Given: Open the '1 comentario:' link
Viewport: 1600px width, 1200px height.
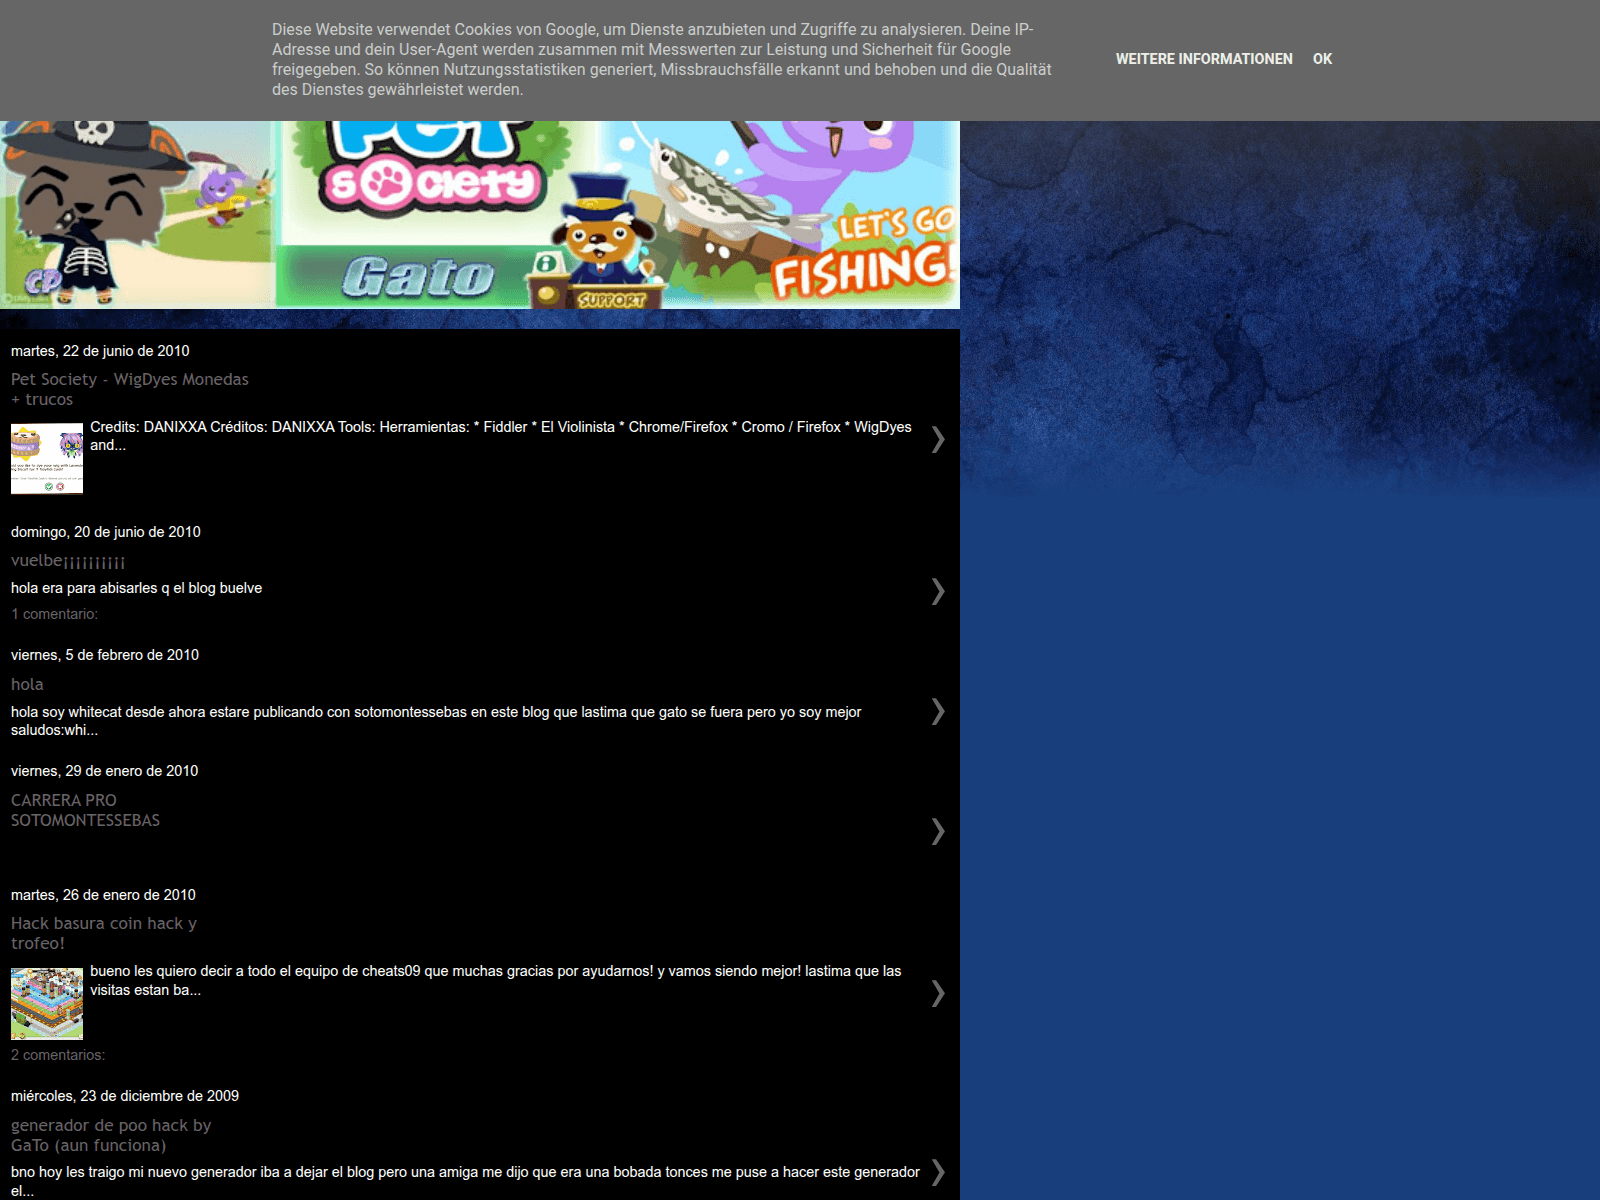Looking at the screenshot, I should (x=55, y=614).
